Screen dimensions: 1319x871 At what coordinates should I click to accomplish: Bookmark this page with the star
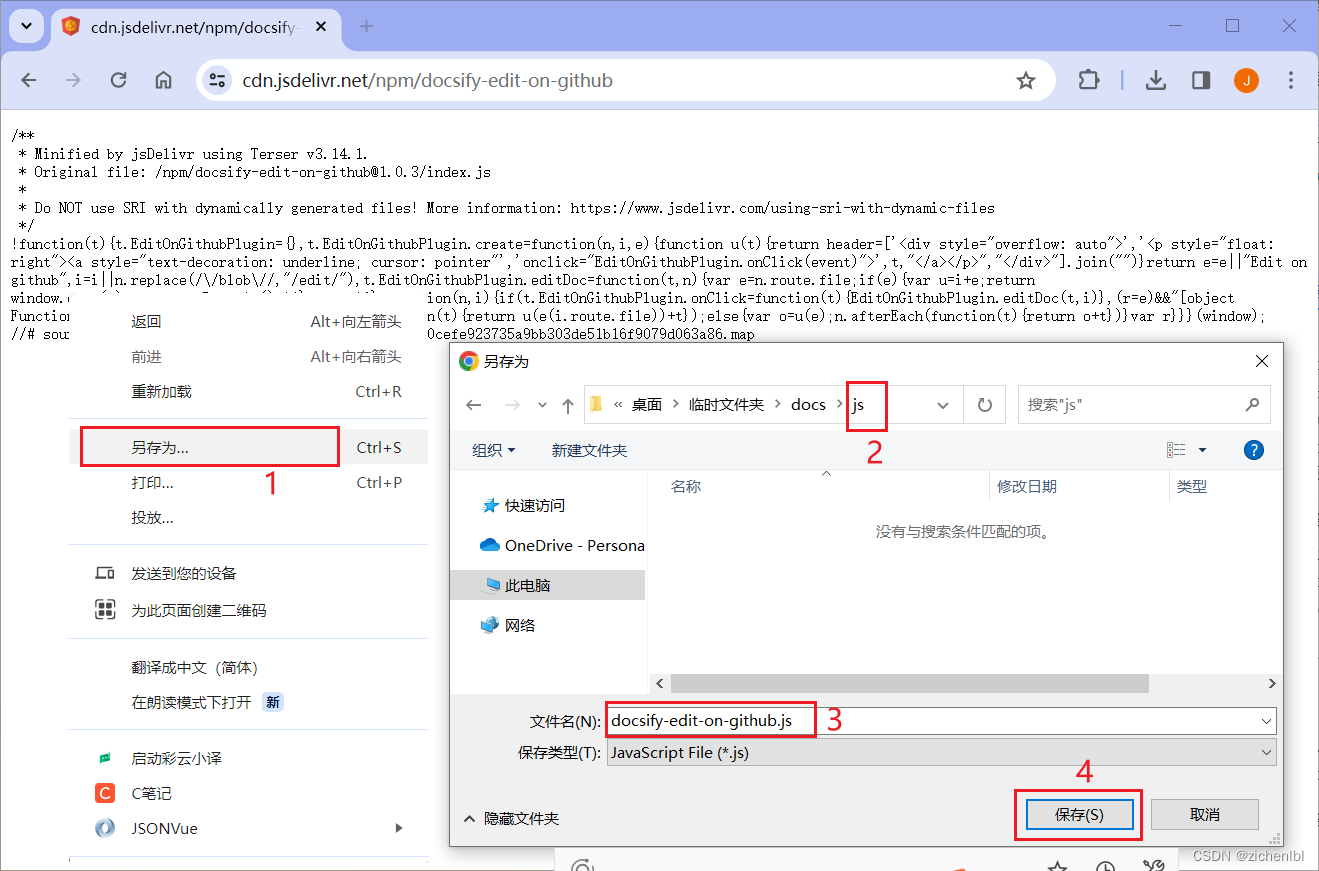coord(1025,81)
